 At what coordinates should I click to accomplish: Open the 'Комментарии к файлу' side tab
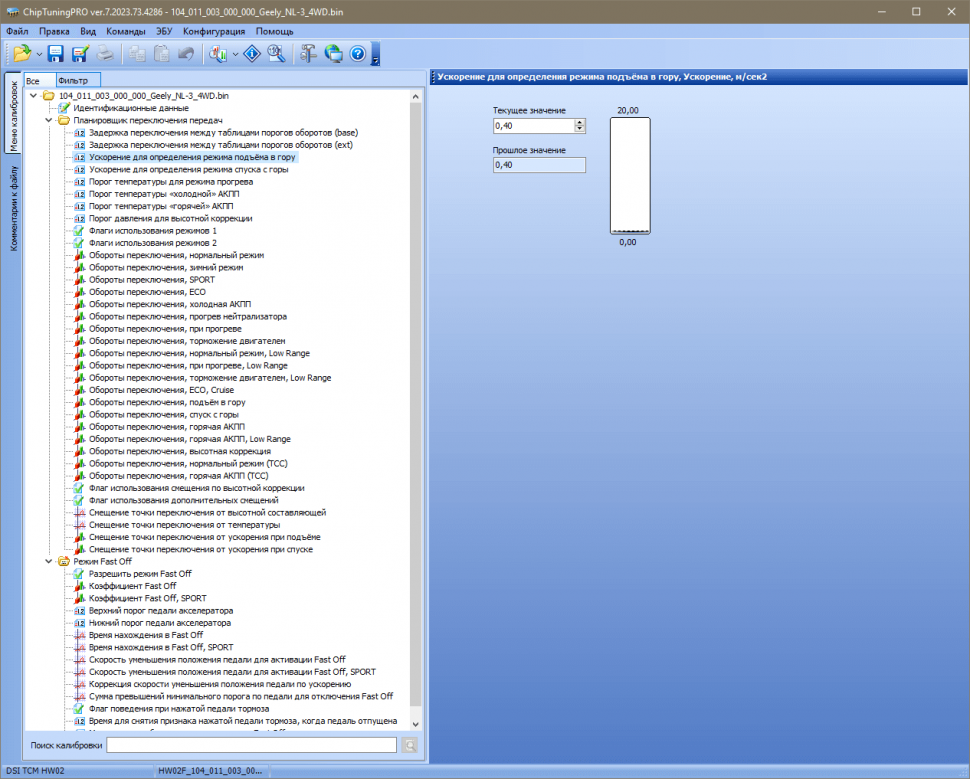click(x=13, y=209)
